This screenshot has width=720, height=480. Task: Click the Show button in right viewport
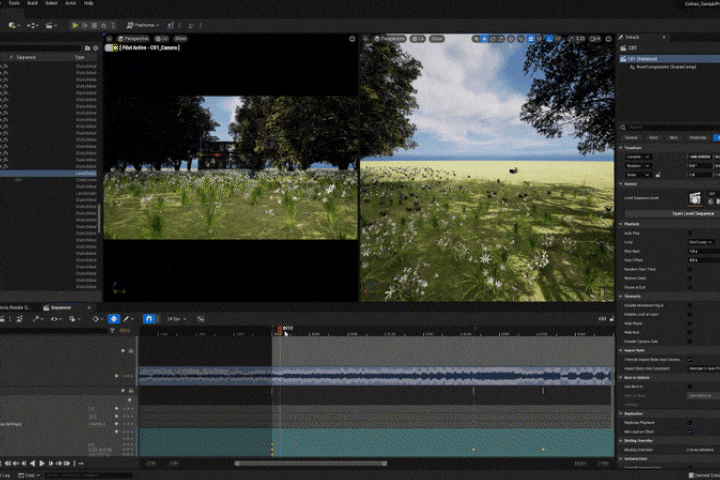437,39
